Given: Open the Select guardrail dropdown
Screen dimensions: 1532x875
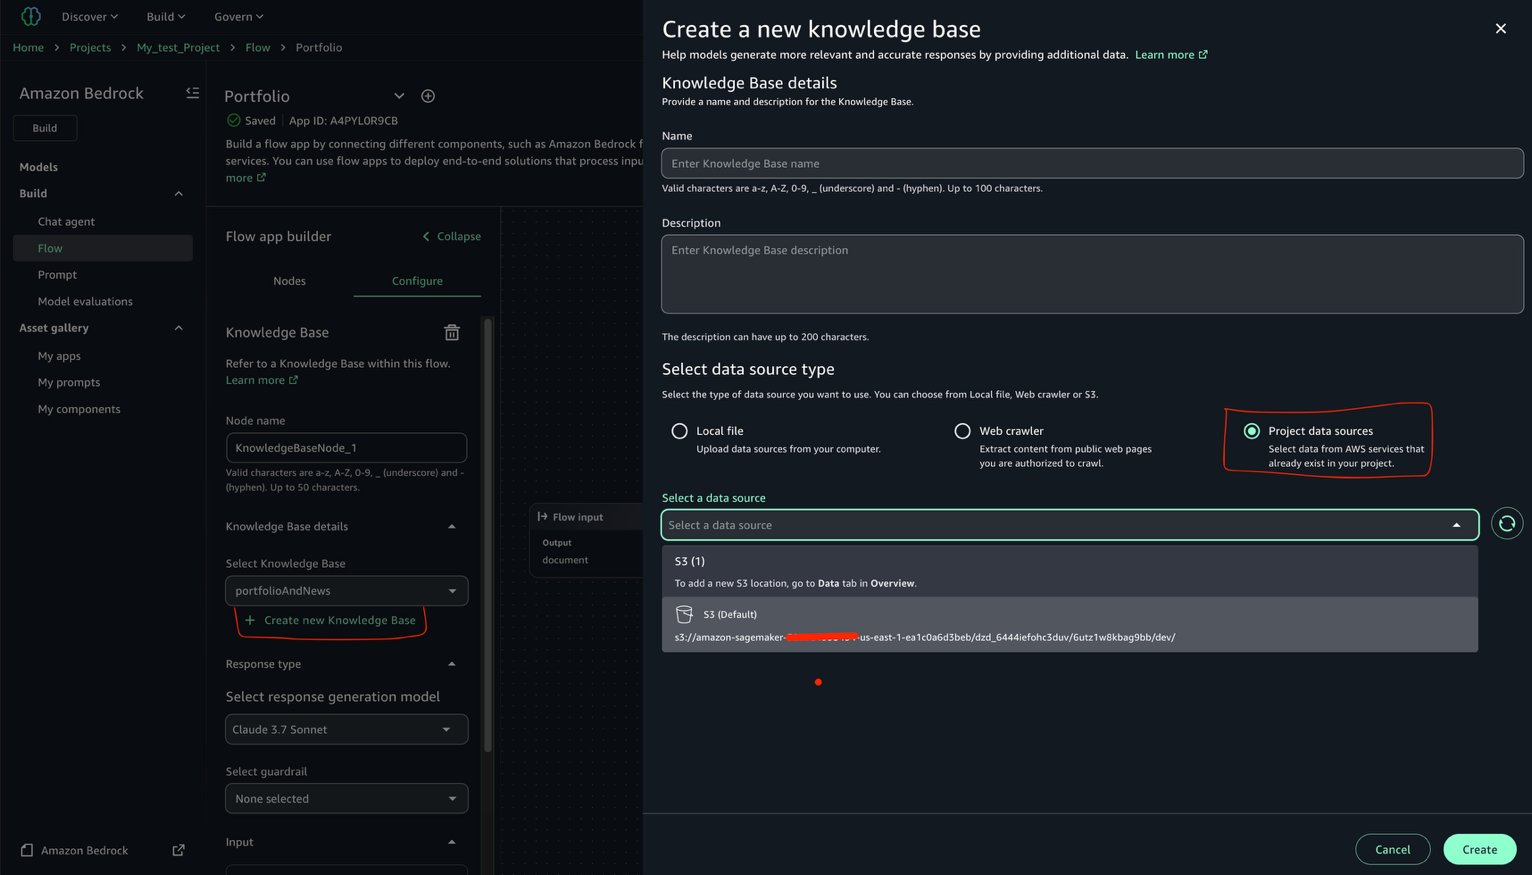Looking at the screenshot, I should (x=346, y=799).
